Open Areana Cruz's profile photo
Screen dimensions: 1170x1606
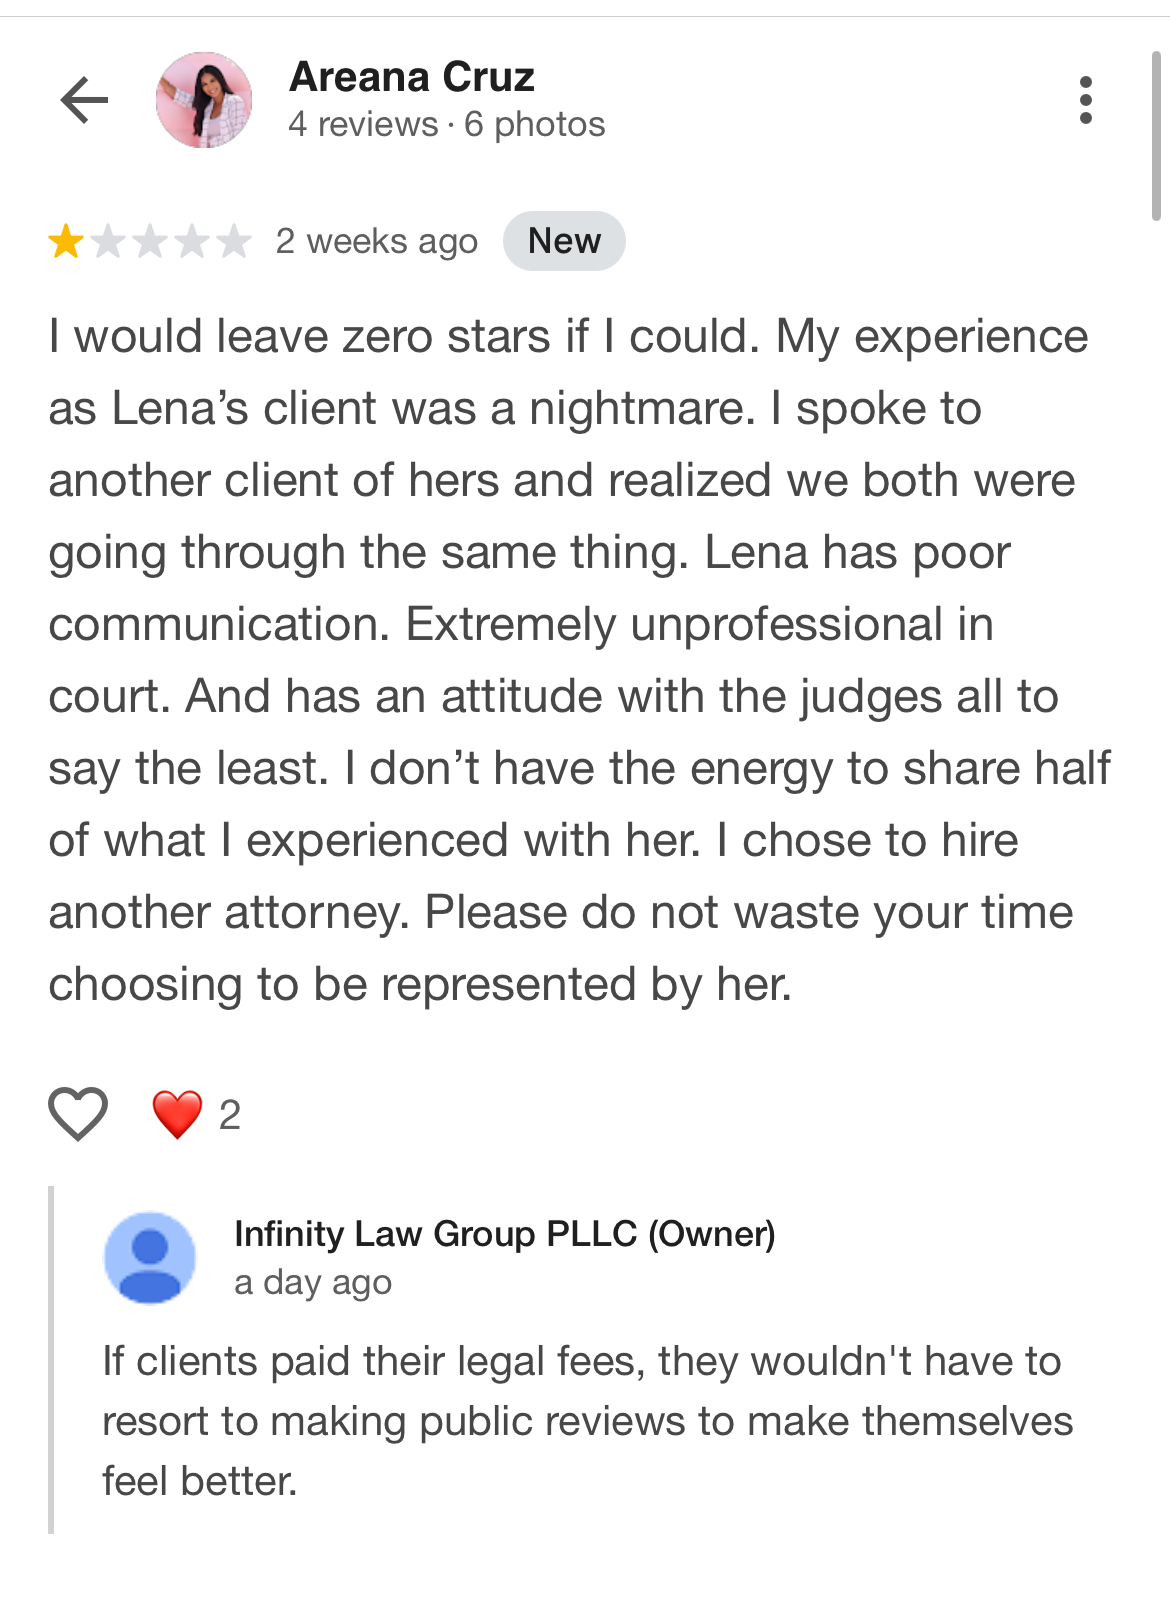tap(204, 100)
